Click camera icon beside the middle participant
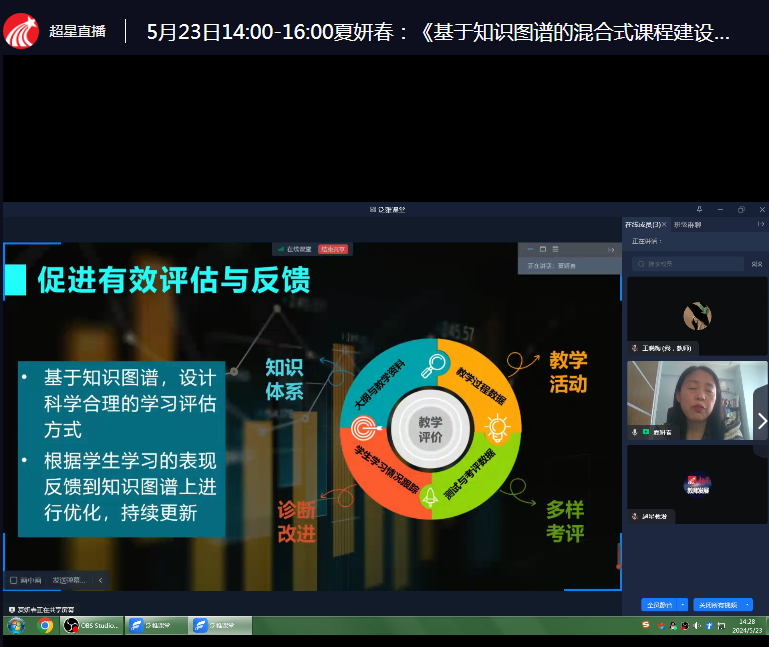 [646, 432]
